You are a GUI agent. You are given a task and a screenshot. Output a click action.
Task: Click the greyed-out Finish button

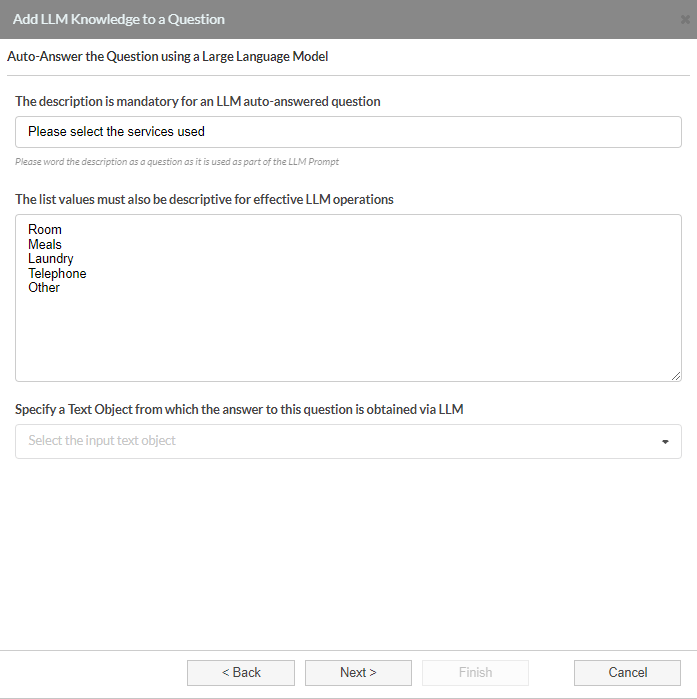click(476, 673)
